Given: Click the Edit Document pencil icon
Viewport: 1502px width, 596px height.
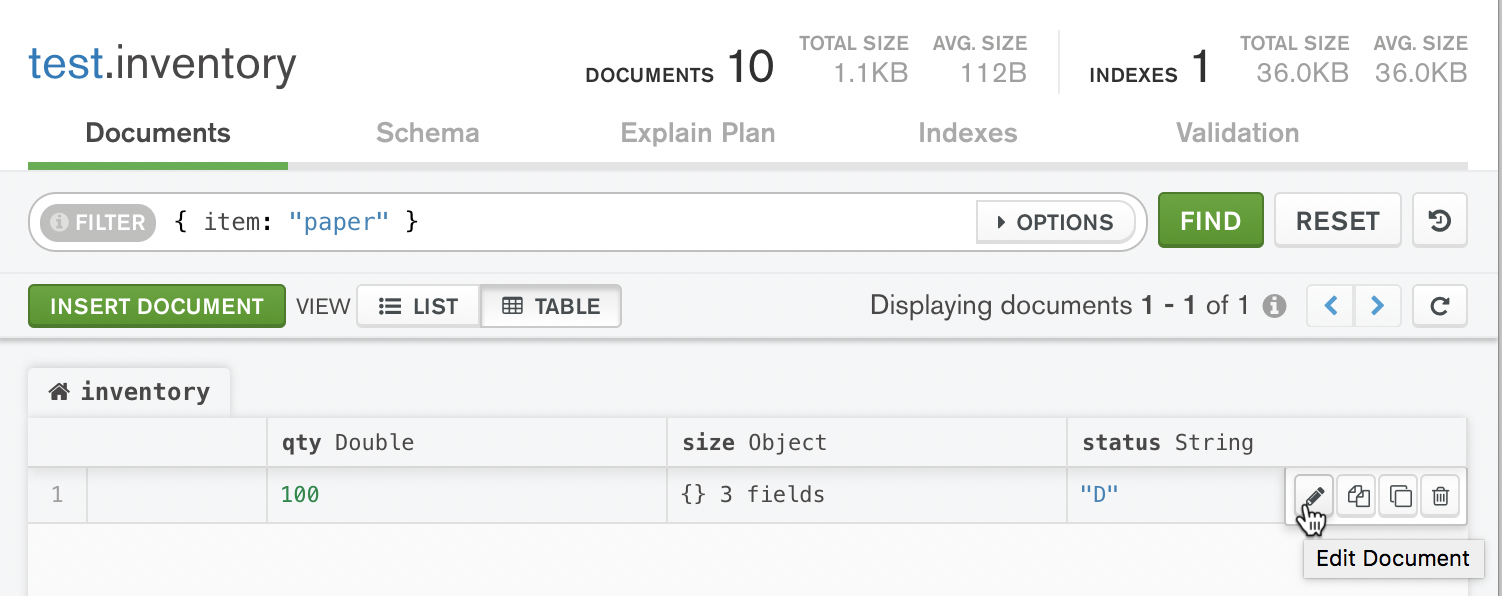Looking at the screenshot, I should click(1314, 495).
